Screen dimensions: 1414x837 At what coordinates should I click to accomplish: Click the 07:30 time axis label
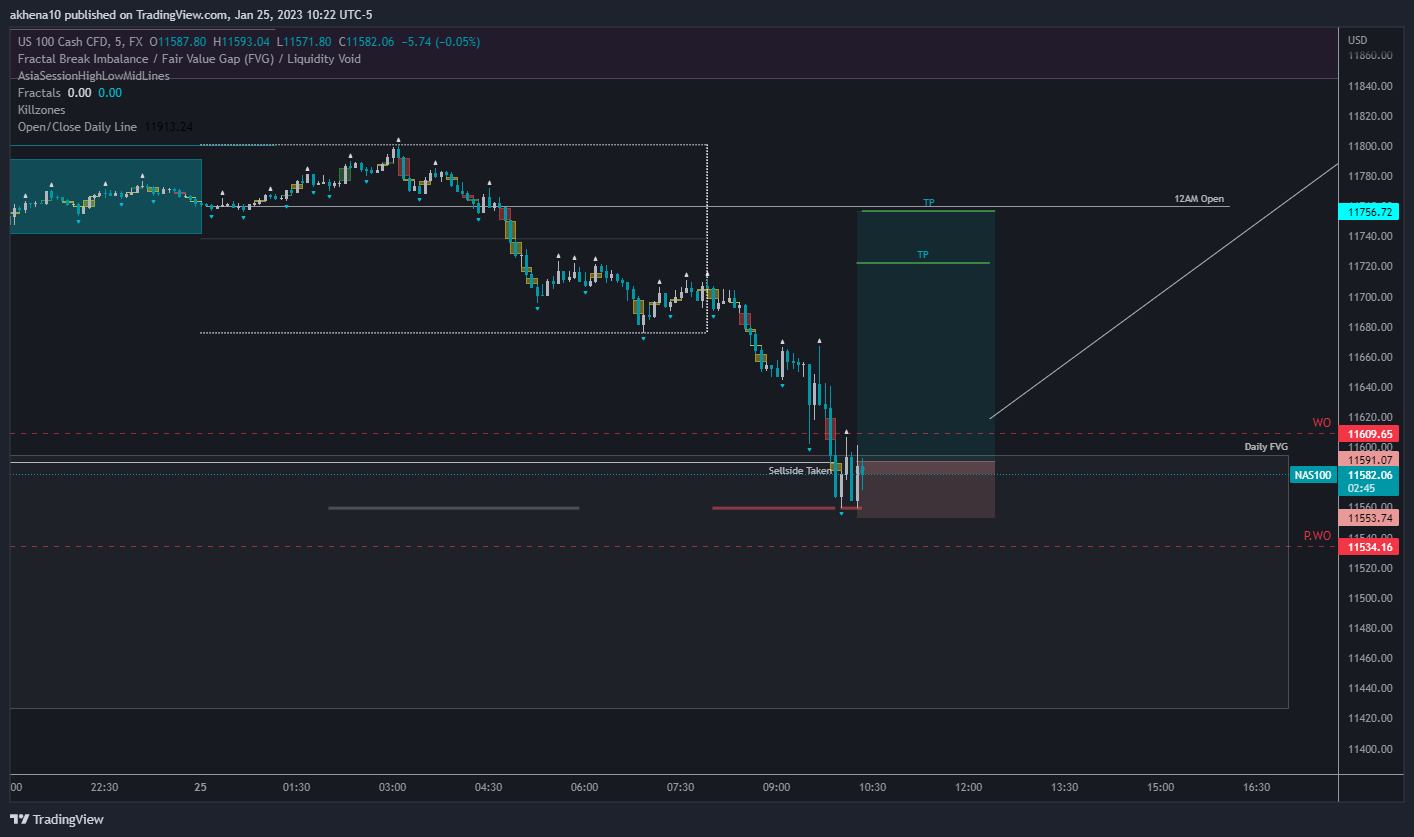[680, 787]
